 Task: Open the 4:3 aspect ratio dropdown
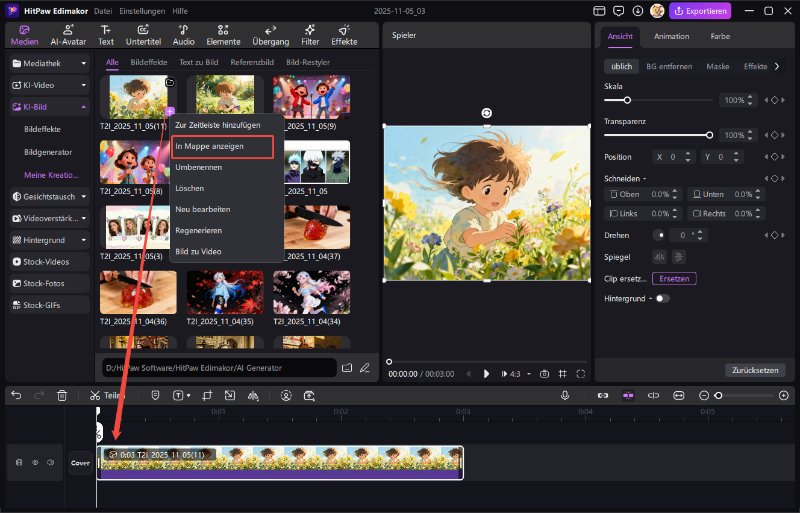click(516, 373)
